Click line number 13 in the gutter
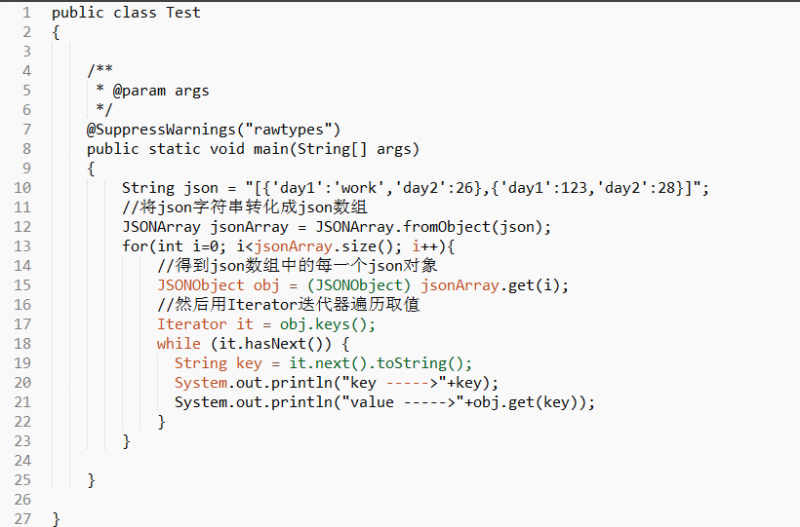 (x=22, y=246)
